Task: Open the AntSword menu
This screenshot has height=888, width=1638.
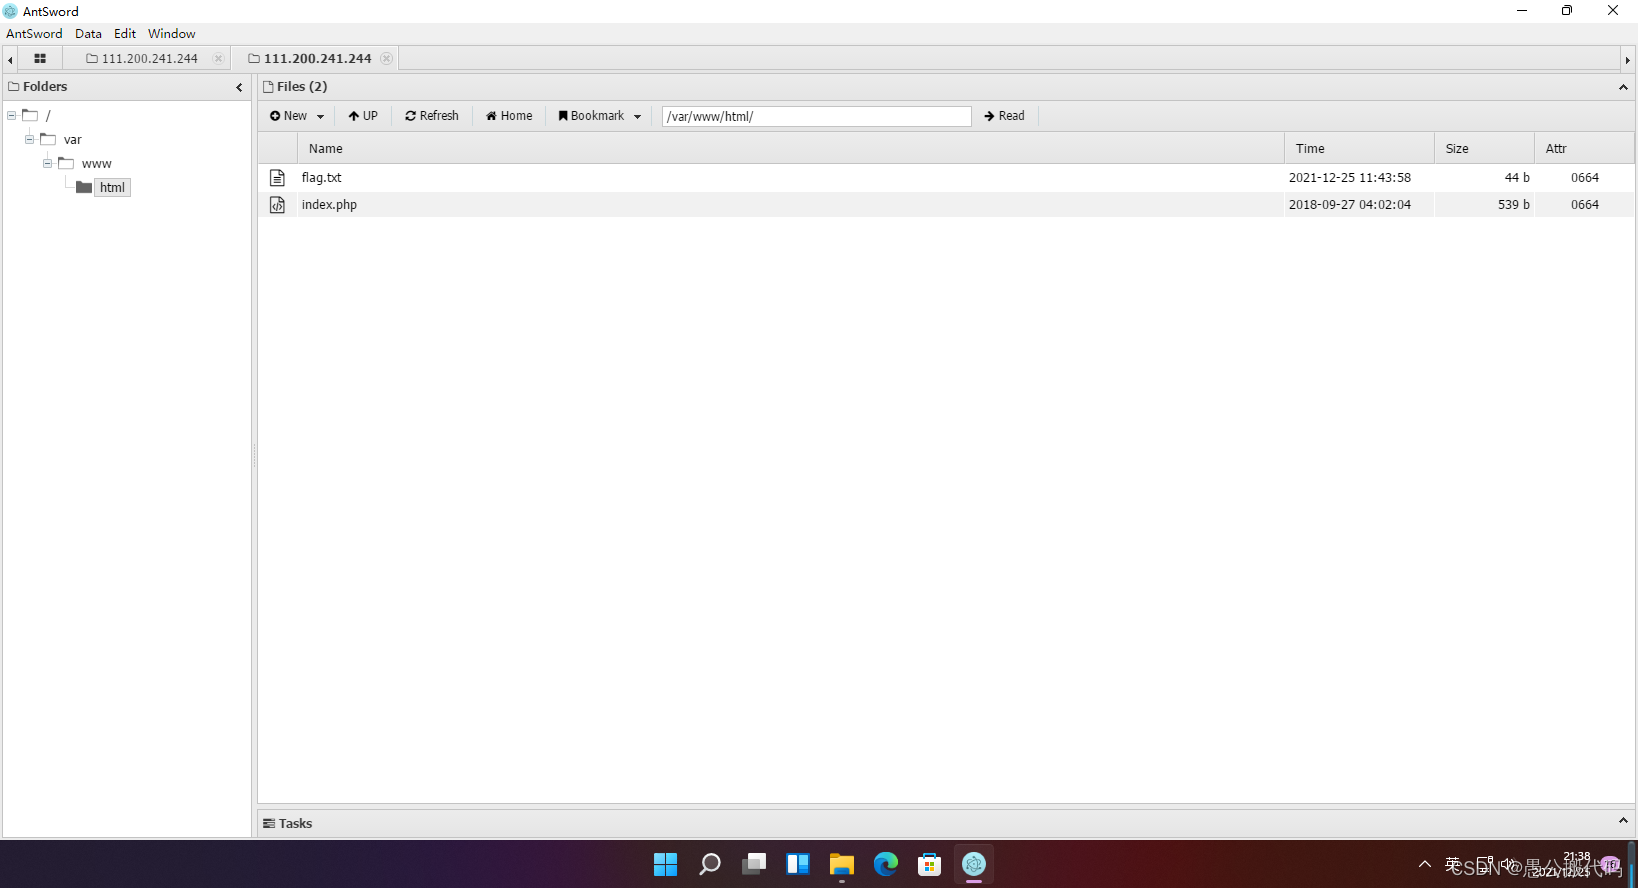Action: [x=34, y=33]
